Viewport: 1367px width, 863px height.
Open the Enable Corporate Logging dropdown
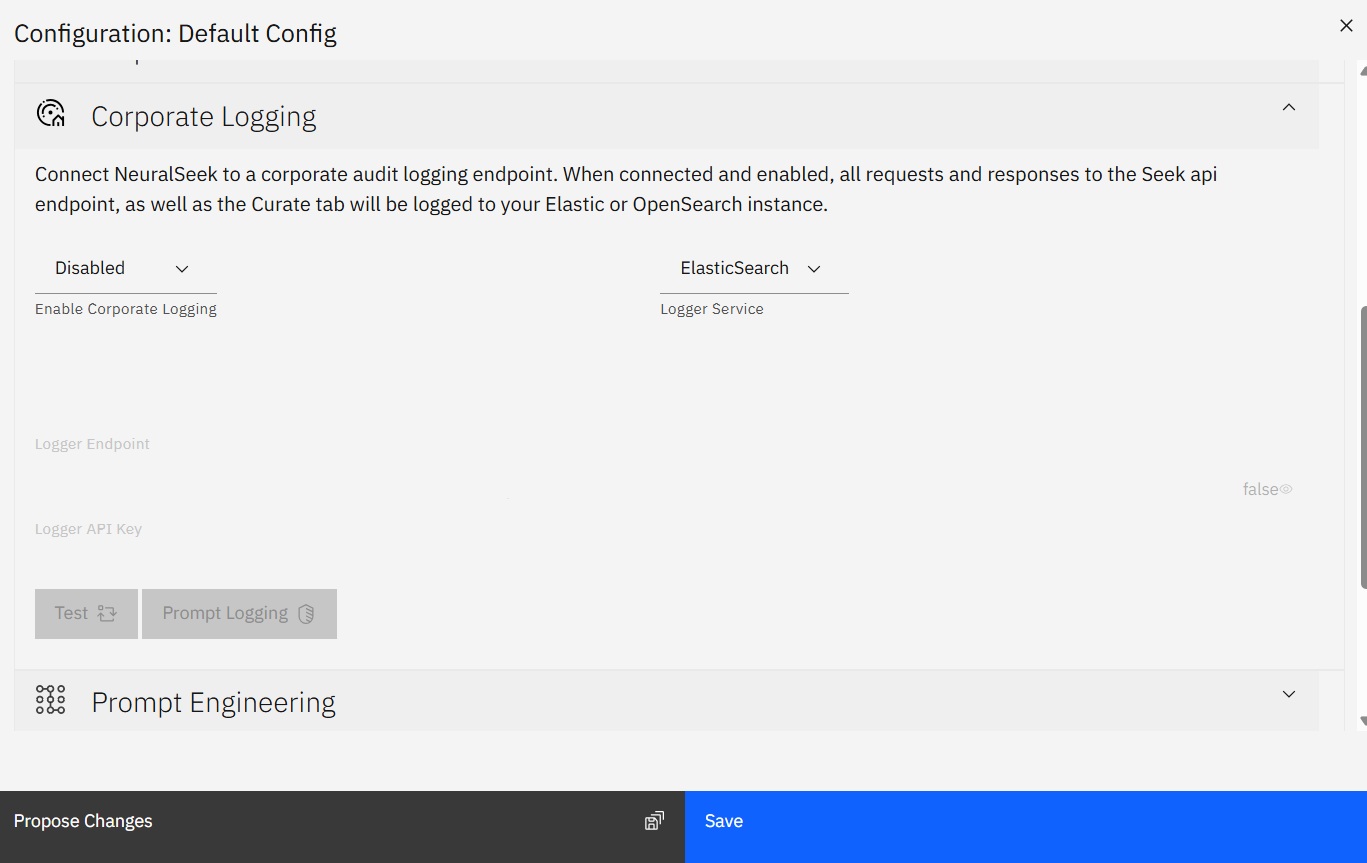pyautogui.click(x=126, y=268)
